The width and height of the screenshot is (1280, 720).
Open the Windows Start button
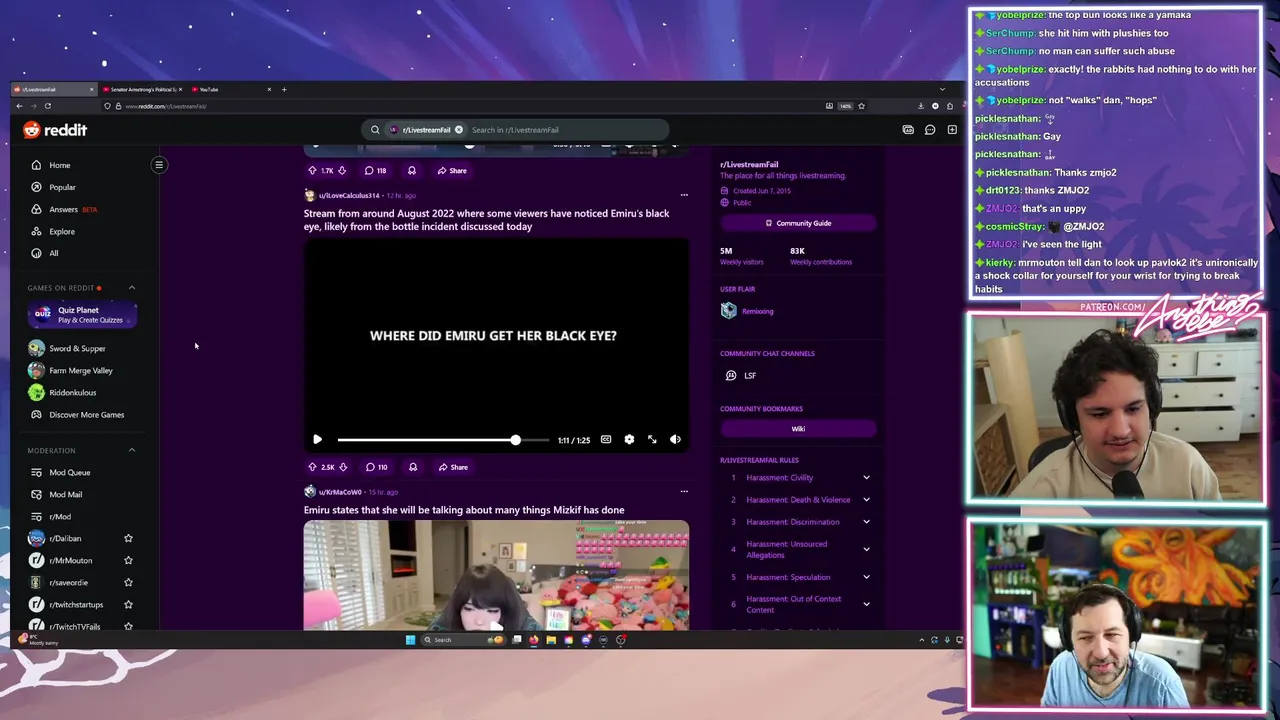tap(410, 640)
